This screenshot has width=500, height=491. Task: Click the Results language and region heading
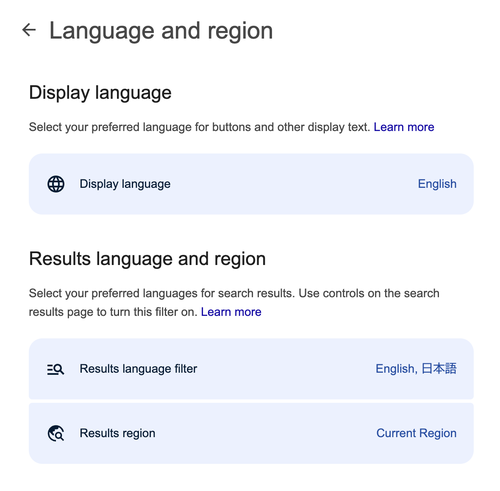[147, 259]
